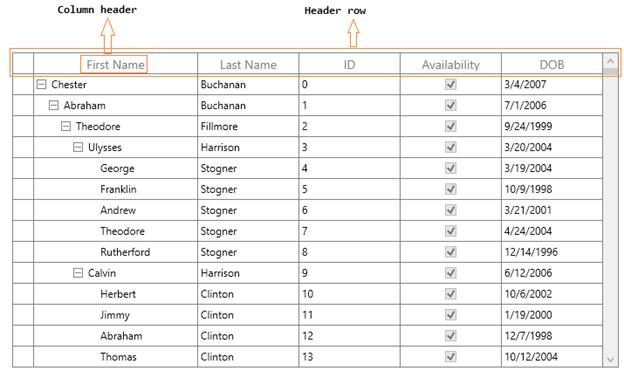Toggle Availability checkbox for ID 13

[450, 356]
